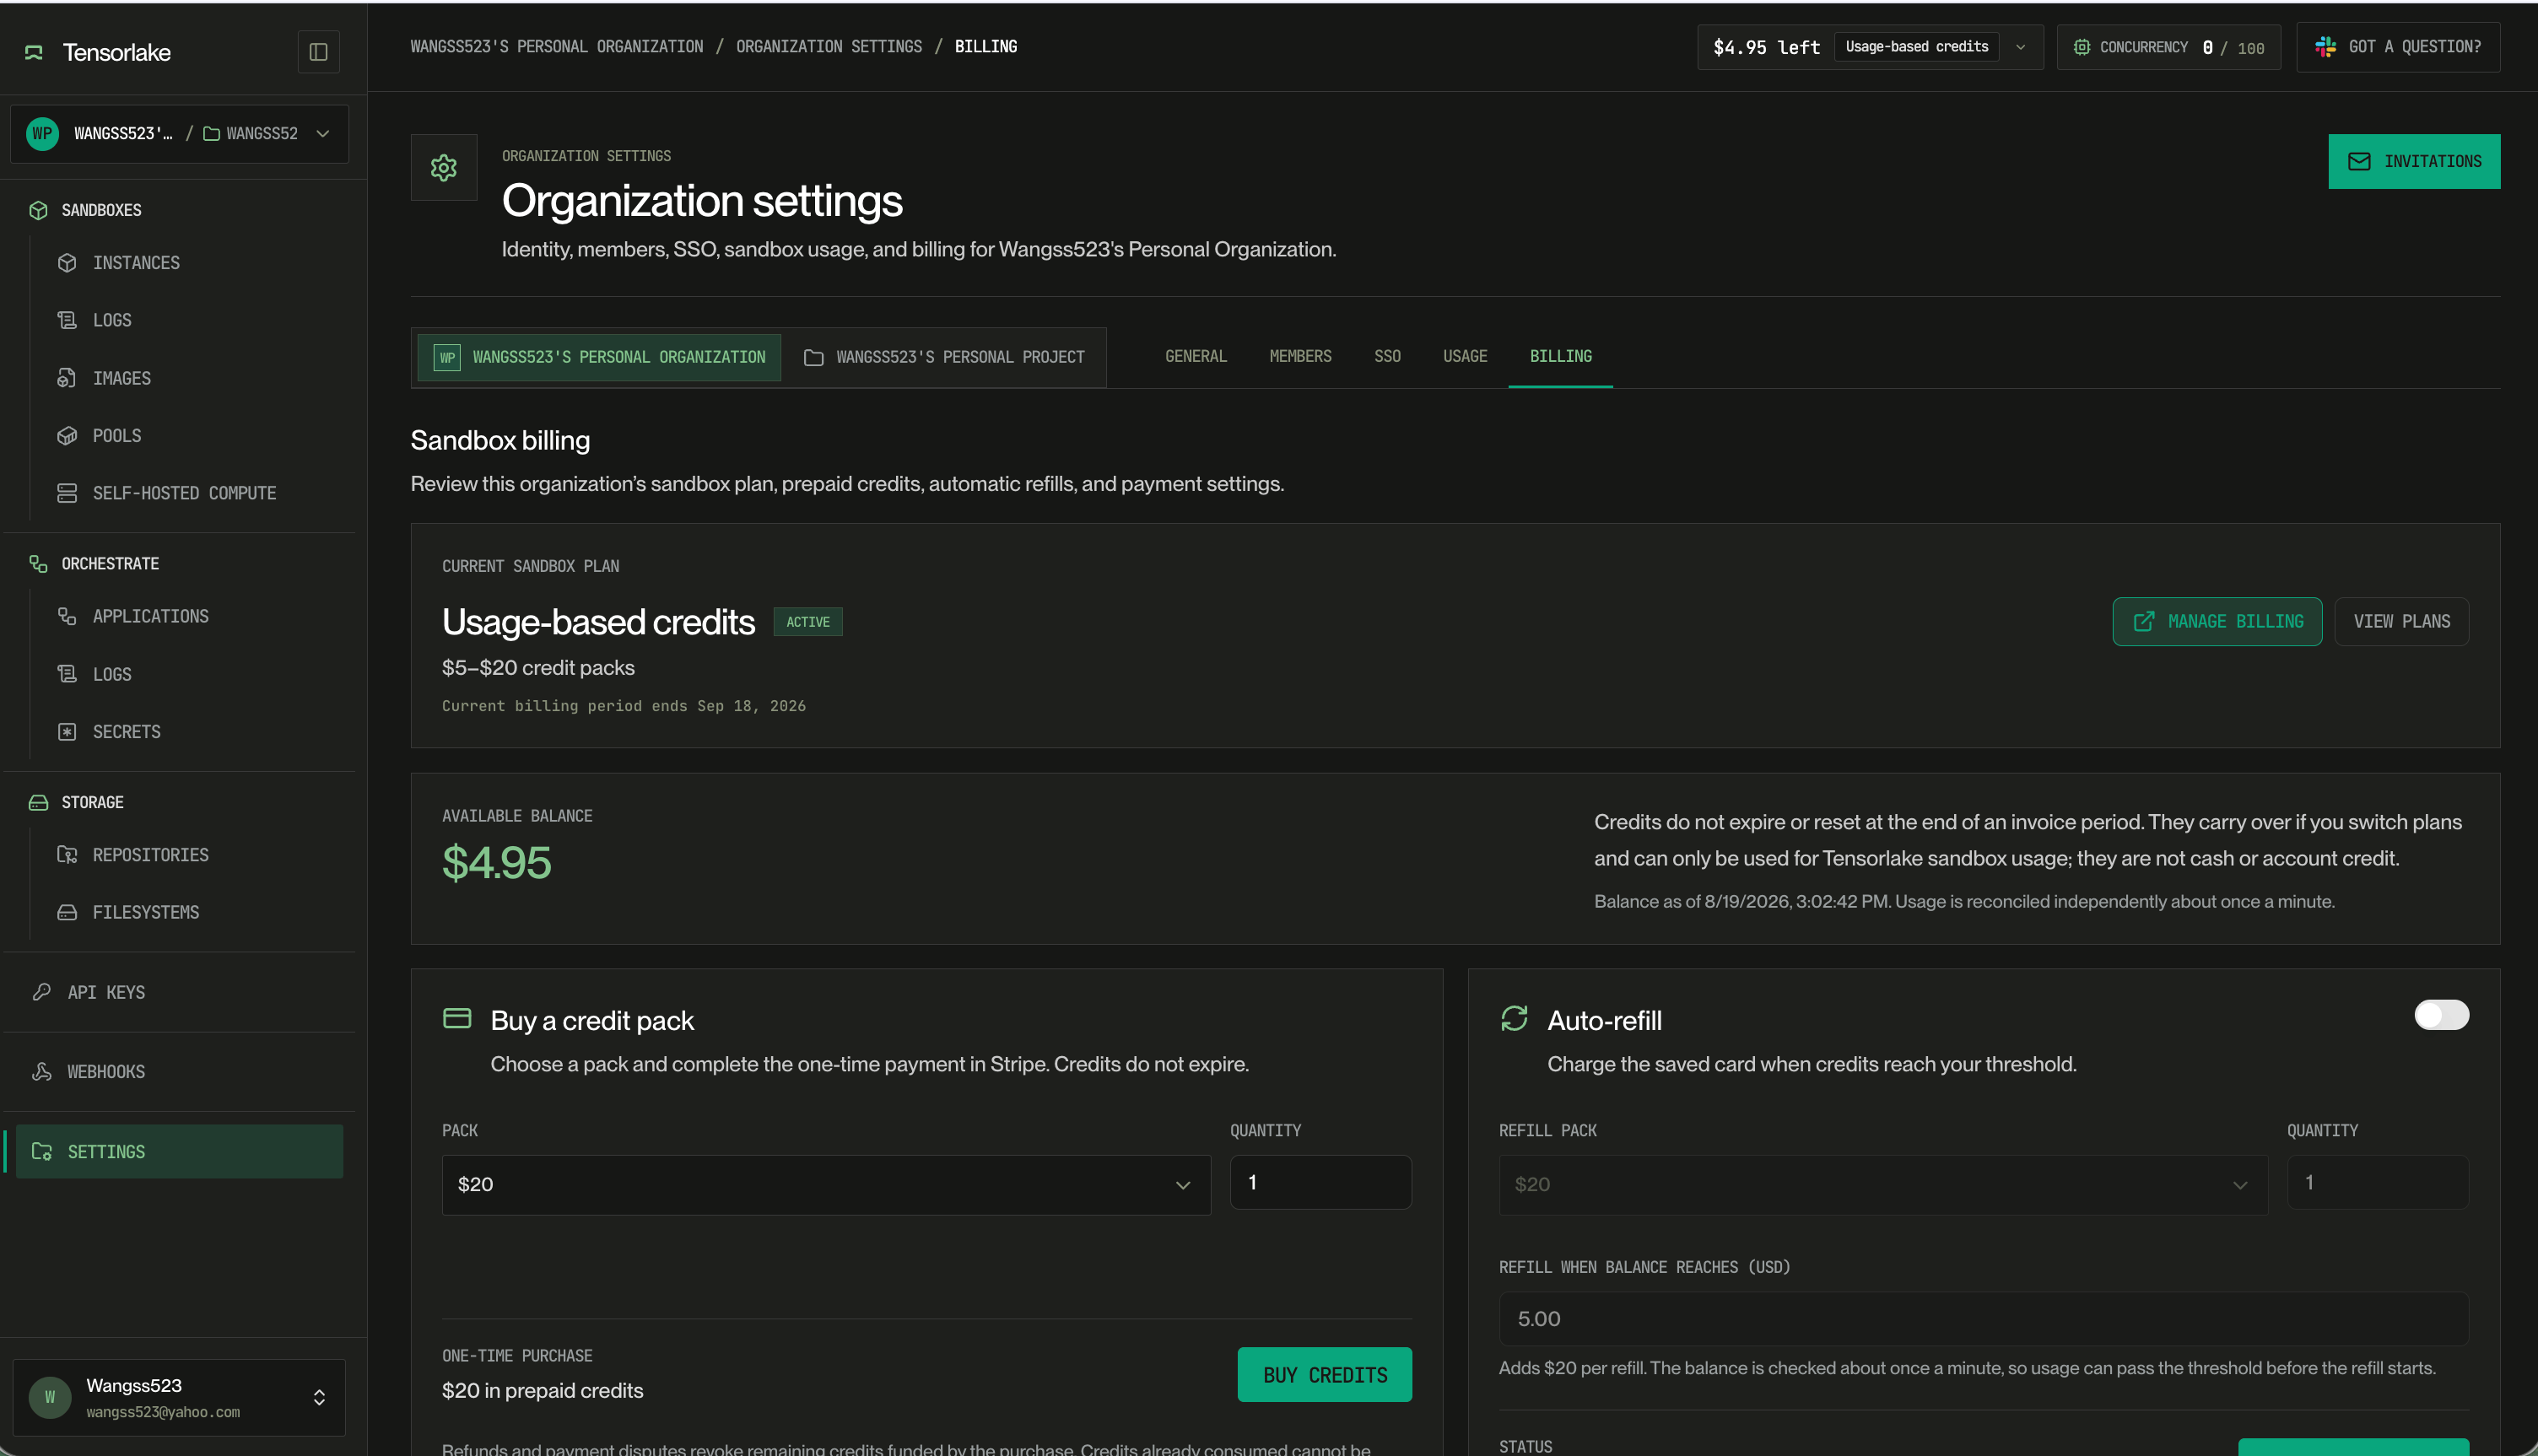Open API Keys page

pyautogui.click(x=106, y=992)
